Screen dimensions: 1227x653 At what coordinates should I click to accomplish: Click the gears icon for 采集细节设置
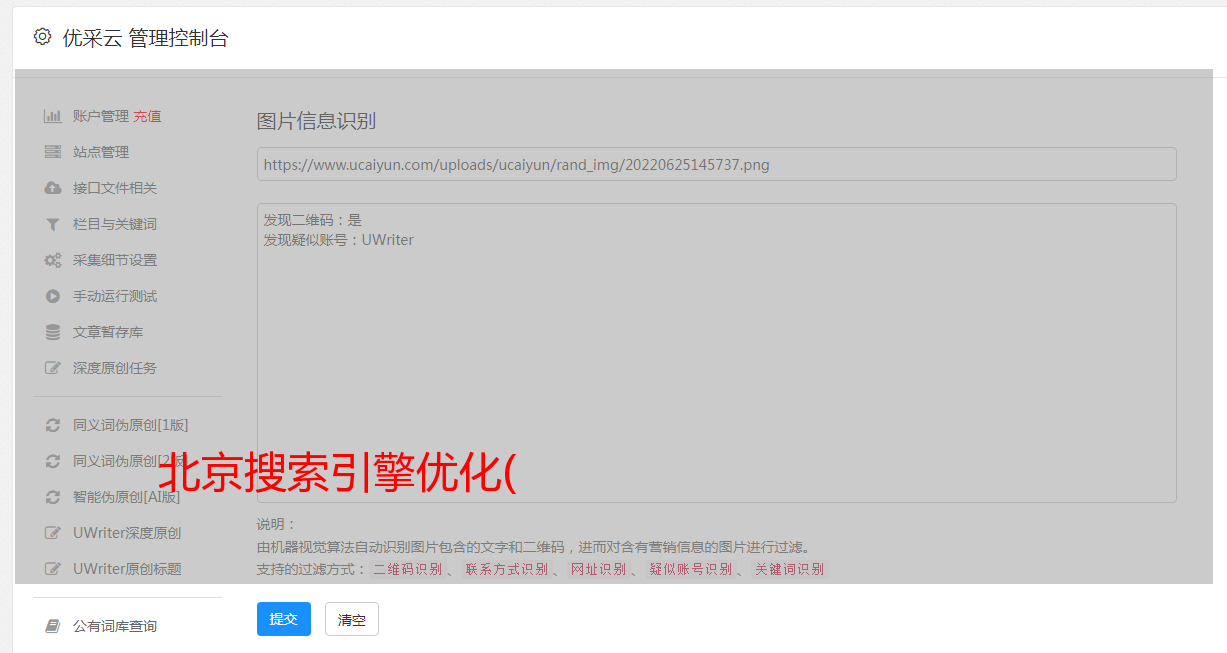53,260
